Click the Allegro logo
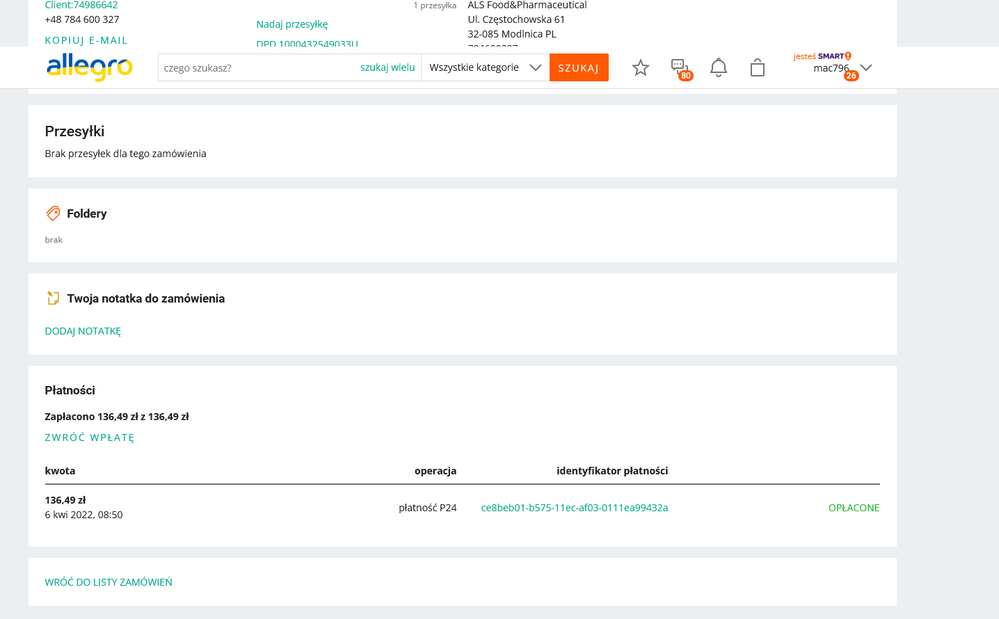The height and width of the screenshot is (619, 999). [x=89, y=67]
